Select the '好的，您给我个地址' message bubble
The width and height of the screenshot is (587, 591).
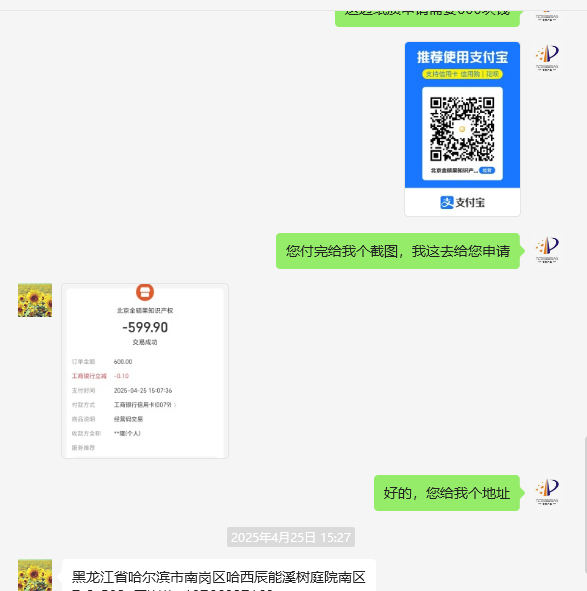pyautogui.click(x=447, y=493)
